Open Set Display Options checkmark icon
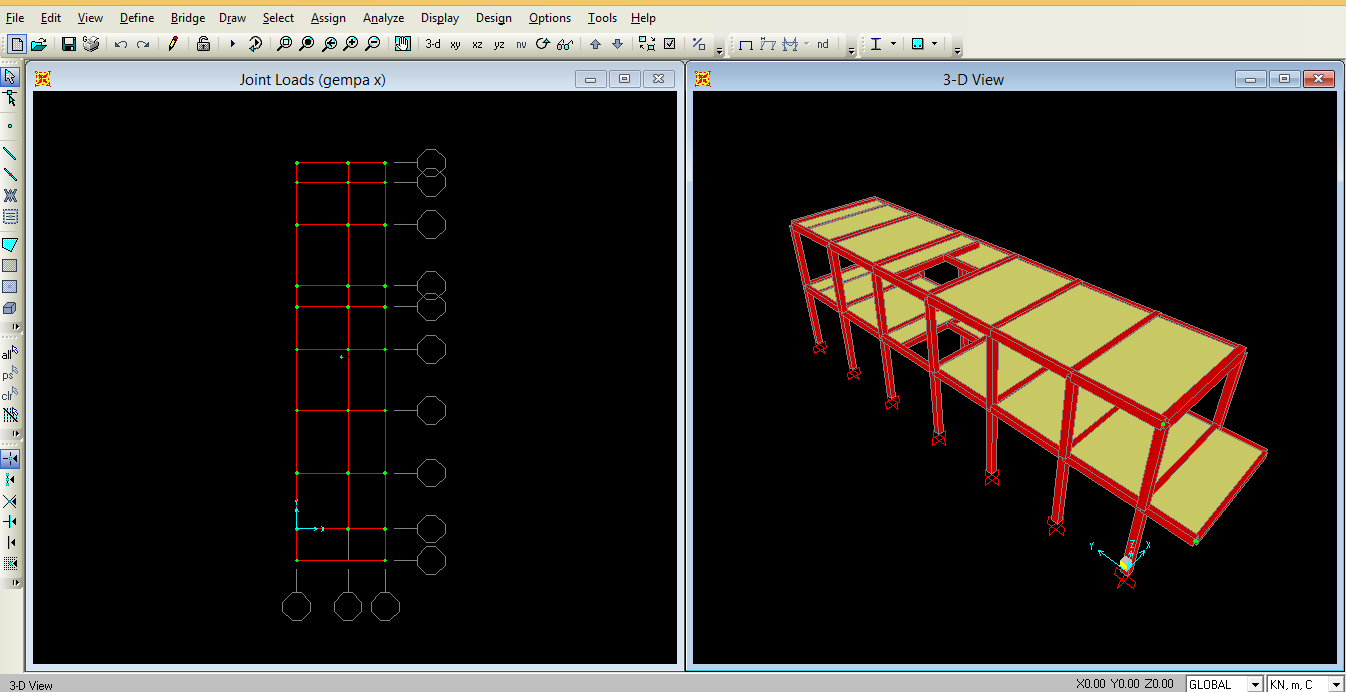Screen dimensions: 1346x692 [x=669, y=44]
